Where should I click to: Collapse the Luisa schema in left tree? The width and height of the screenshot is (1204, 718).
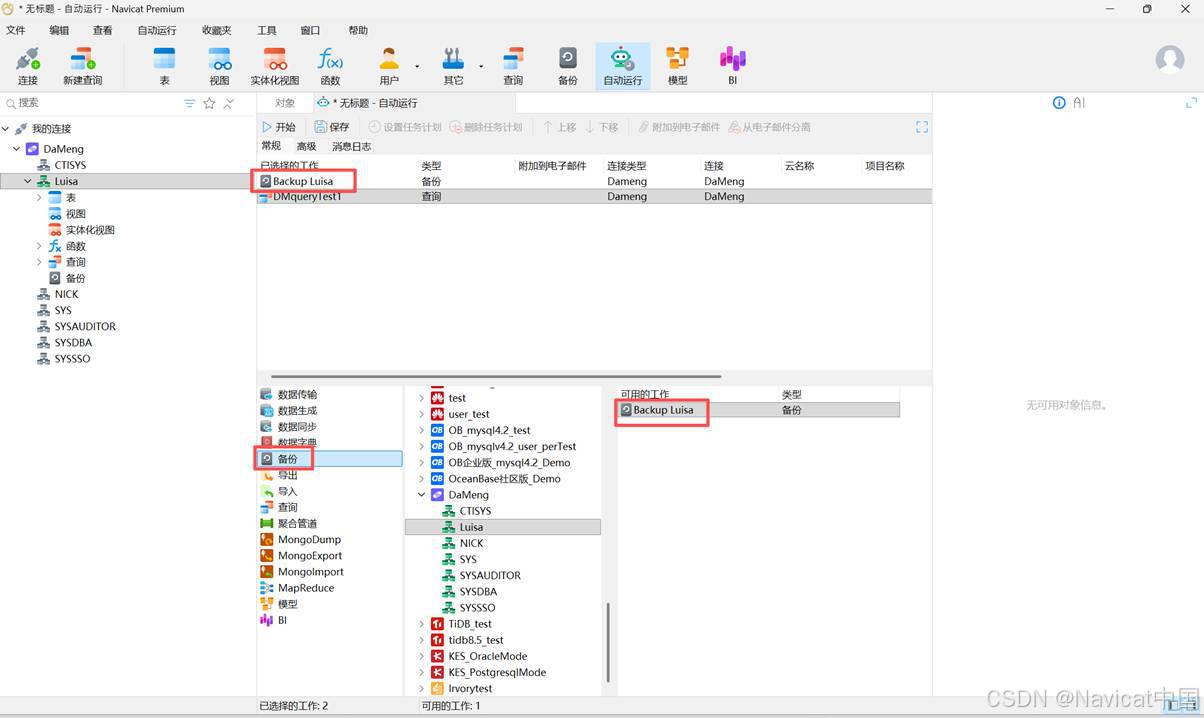[28, 181]
